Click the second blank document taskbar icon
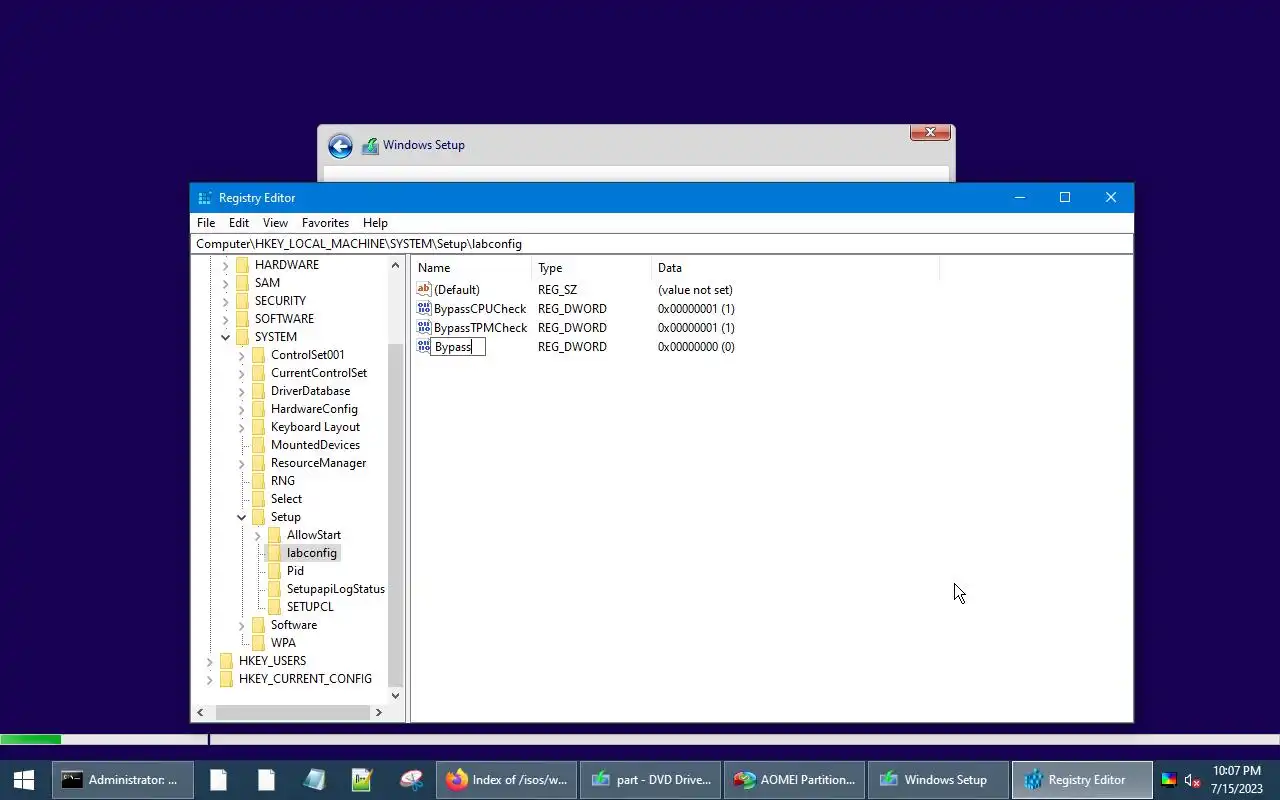Image resolution: width=1280 pixels, height=800 pixels. point(266,780)
